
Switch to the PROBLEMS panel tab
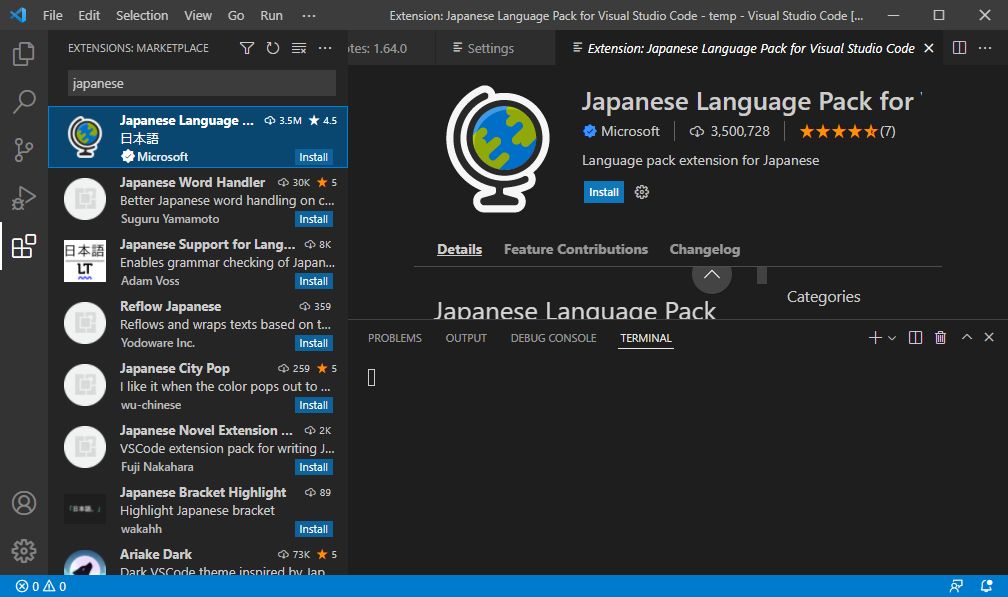[395, 338]
